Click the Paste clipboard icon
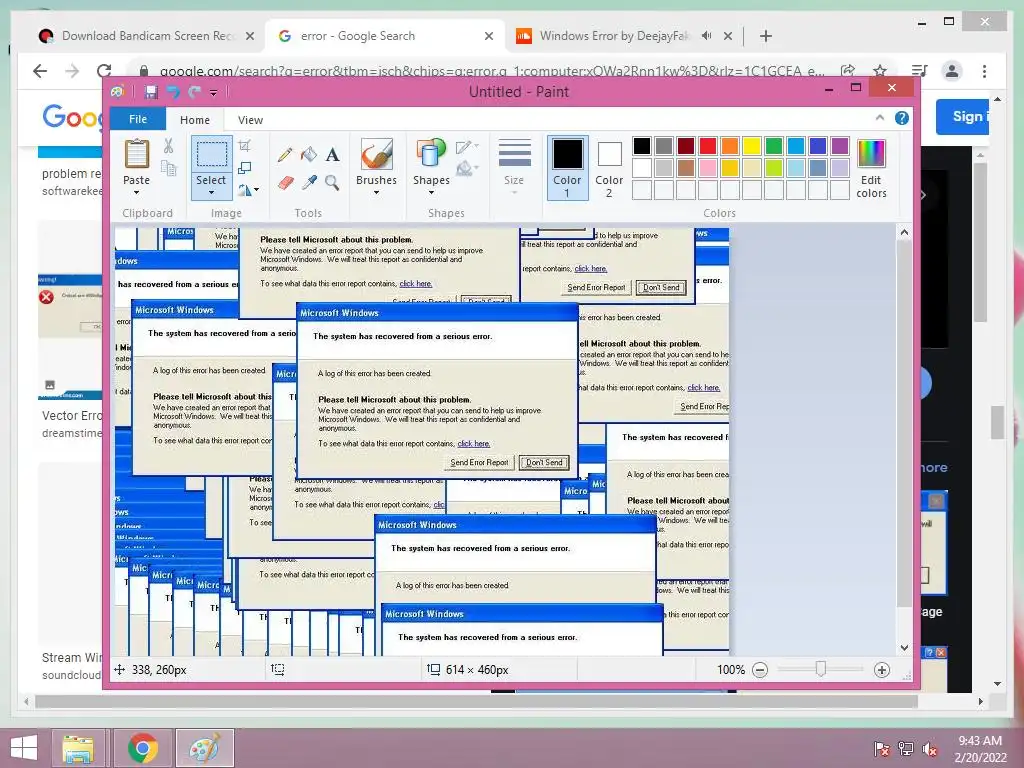1024x768 pixels. point(136,155)
